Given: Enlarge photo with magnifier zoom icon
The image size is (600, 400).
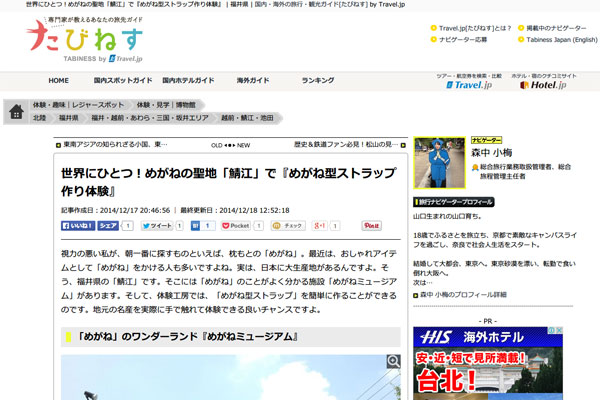Looking at the screenshot, I should (x=393, y=361).
